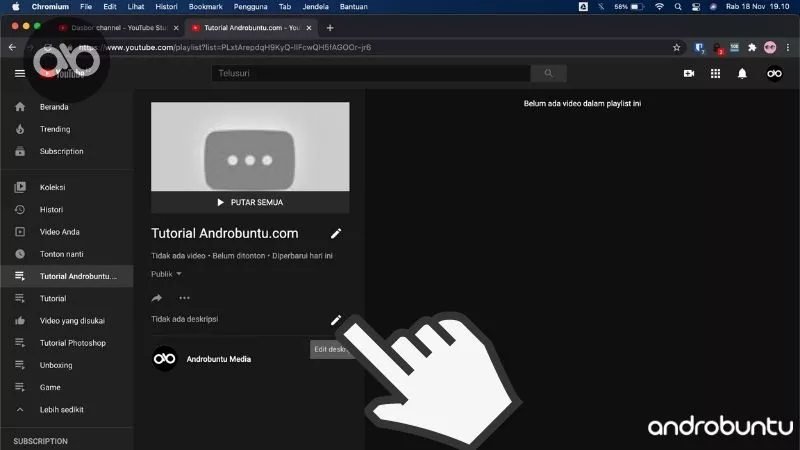Go back with the browser arrow
The height and width of the screenshot is (450, 800).
point(12,47)
